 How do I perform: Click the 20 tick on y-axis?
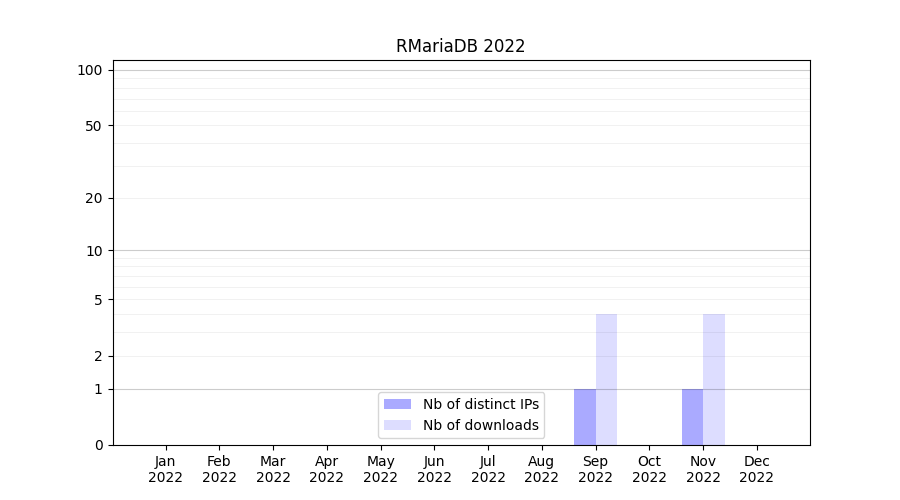[93, 198]
